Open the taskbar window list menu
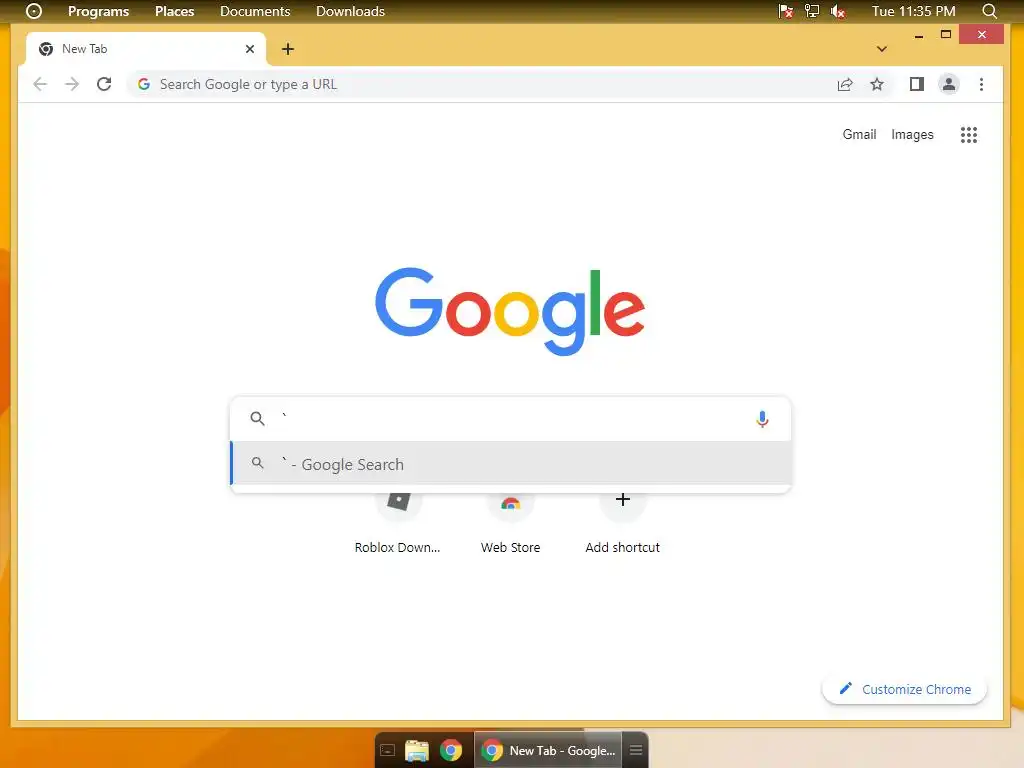The width and height of the screenshot is (1024, 768). [x=635, y=750]
